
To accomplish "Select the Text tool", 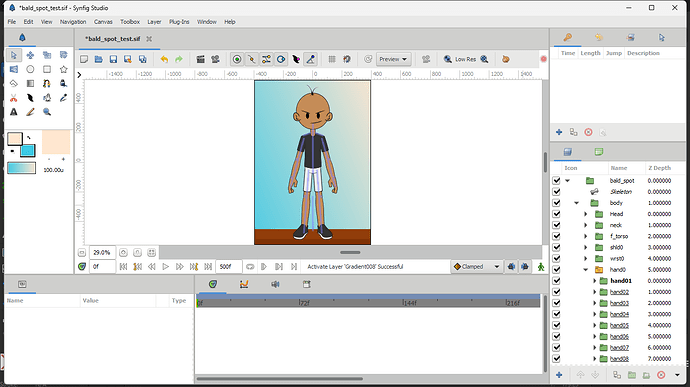I will 14,112.
